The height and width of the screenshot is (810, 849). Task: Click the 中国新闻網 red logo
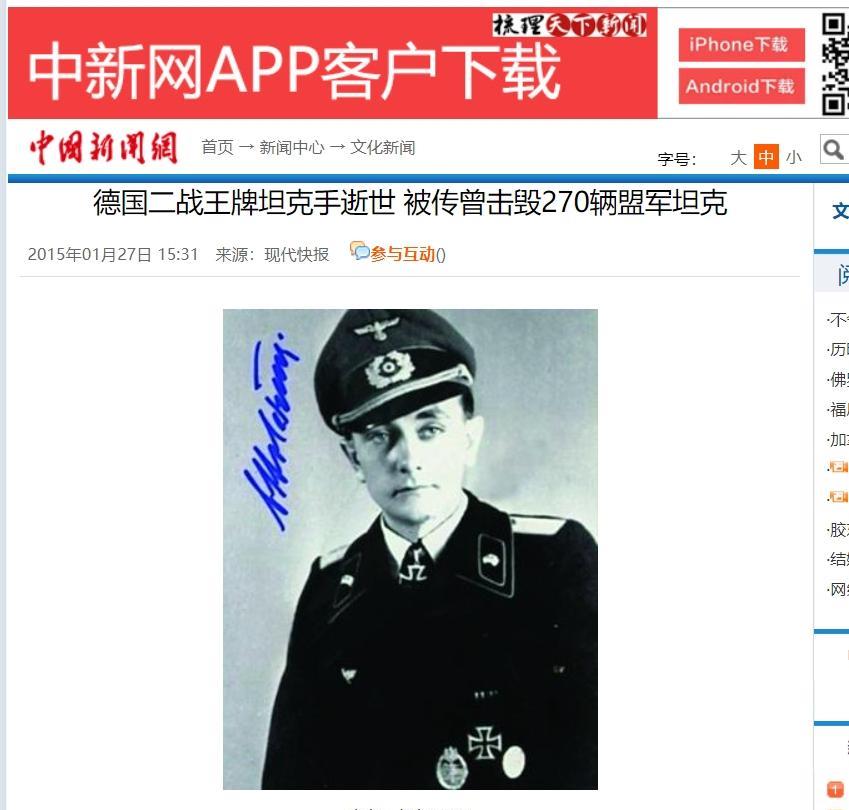click(x=104, y=147)
